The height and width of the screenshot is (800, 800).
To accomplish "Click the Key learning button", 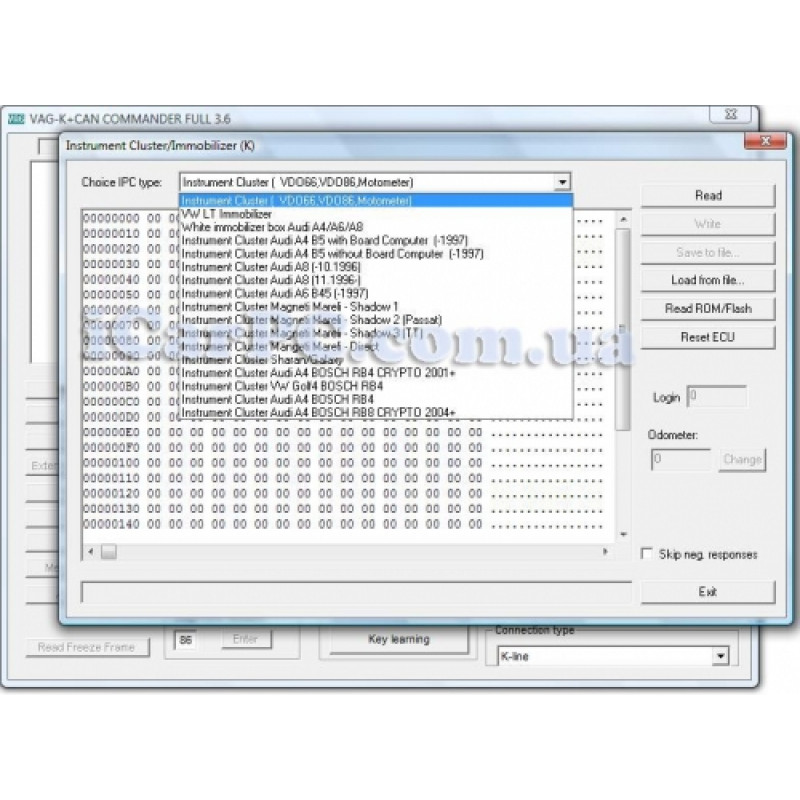I will point(397,639).
